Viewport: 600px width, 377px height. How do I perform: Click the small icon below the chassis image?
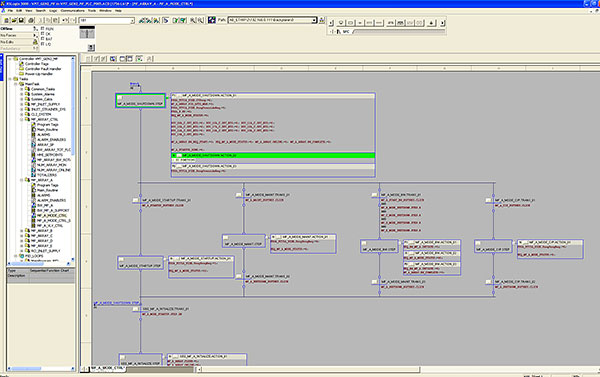click(x=91, y=48)
